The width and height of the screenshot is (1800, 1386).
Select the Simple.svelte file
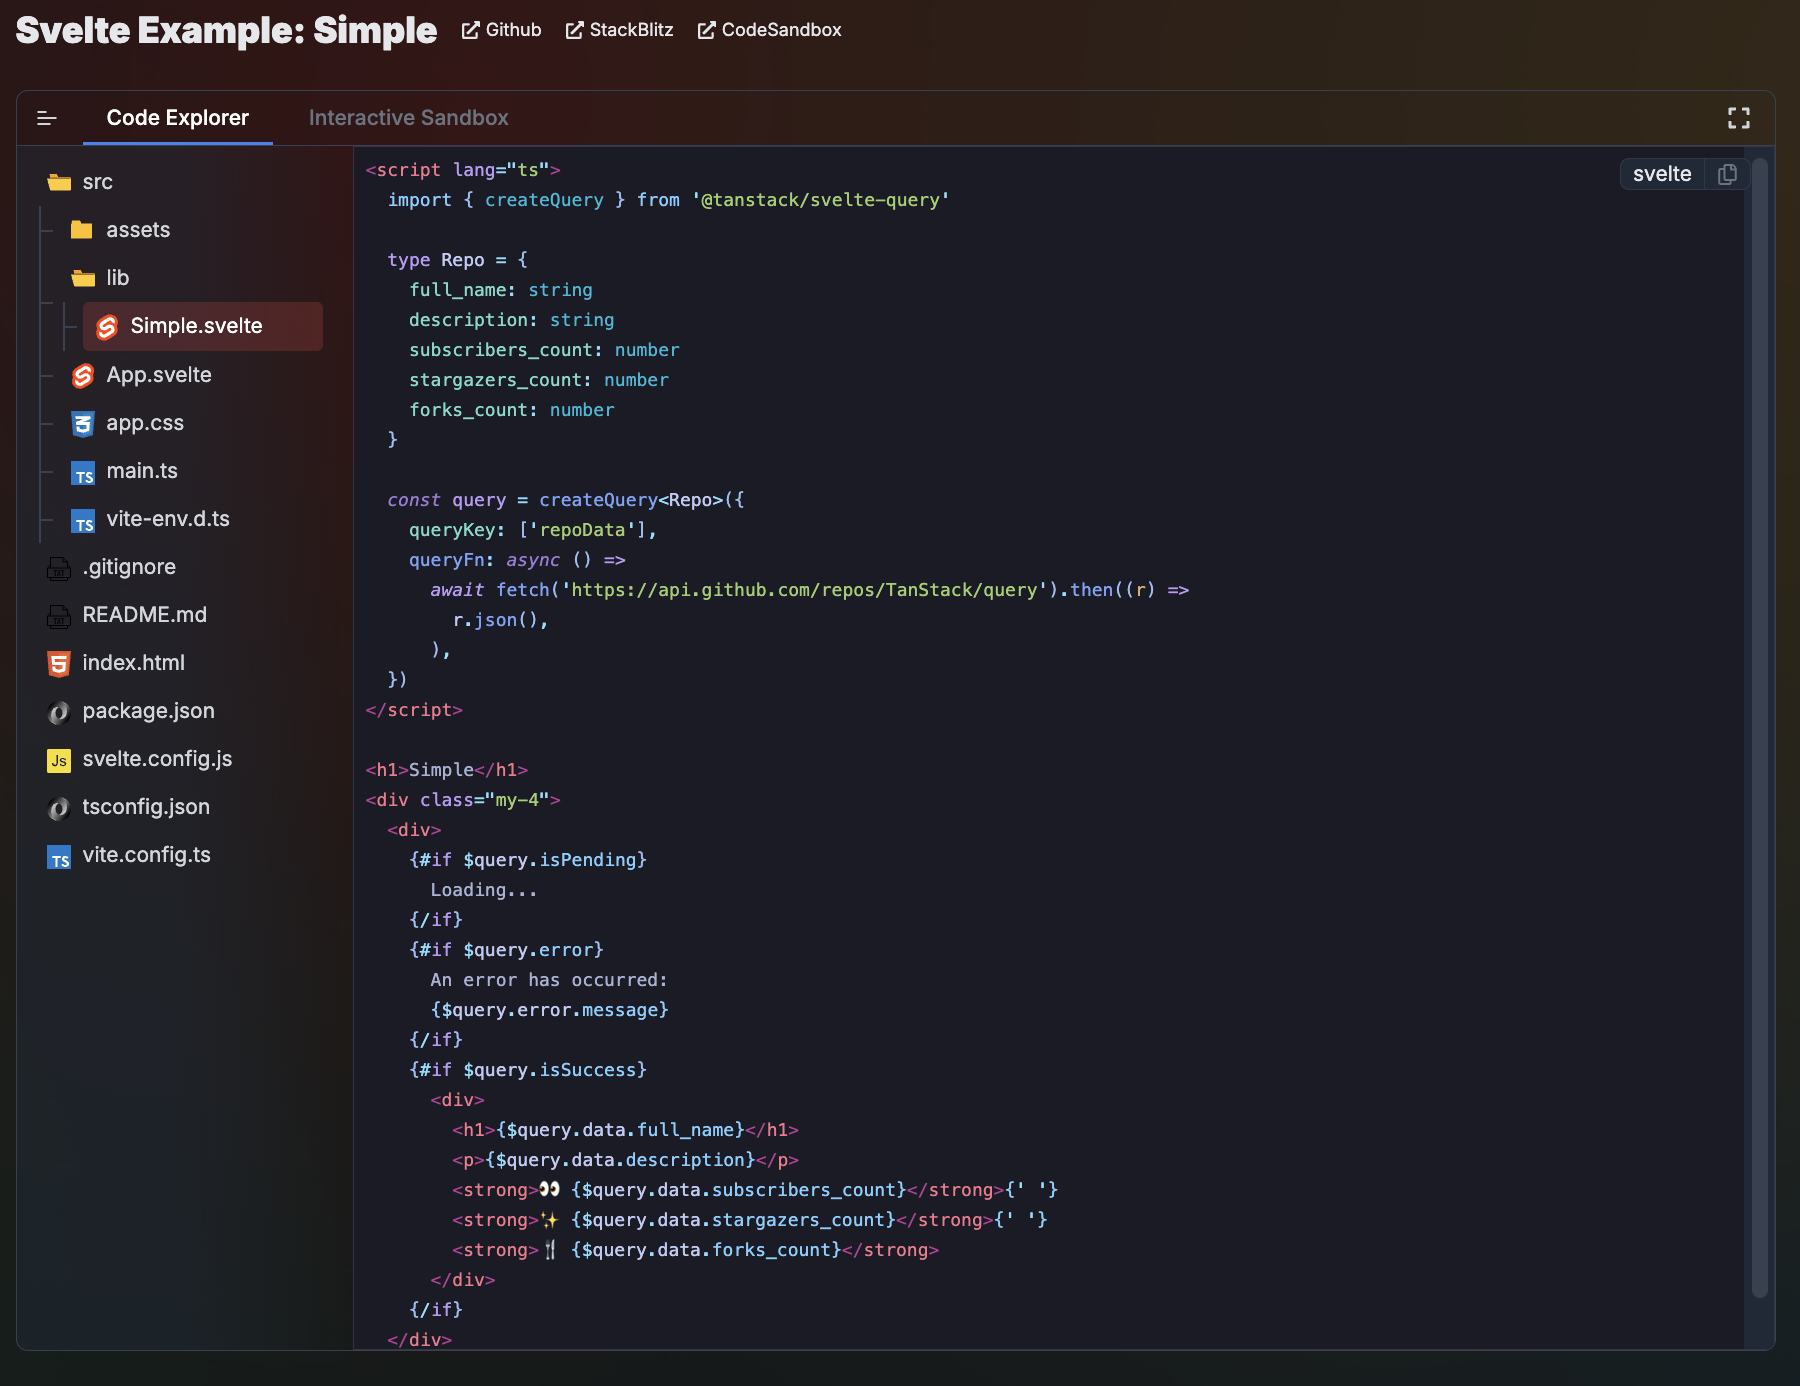203,326
